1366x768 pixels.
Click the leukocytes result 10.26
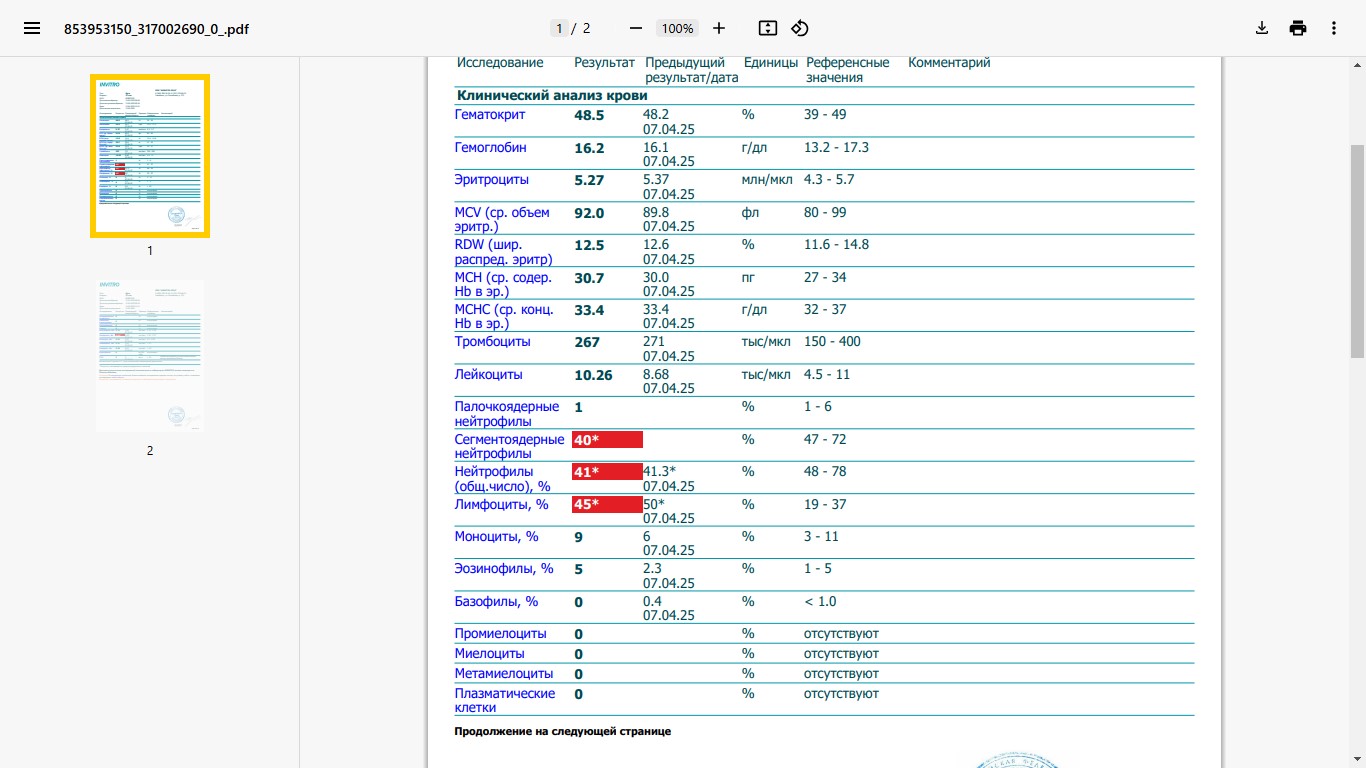593,375
